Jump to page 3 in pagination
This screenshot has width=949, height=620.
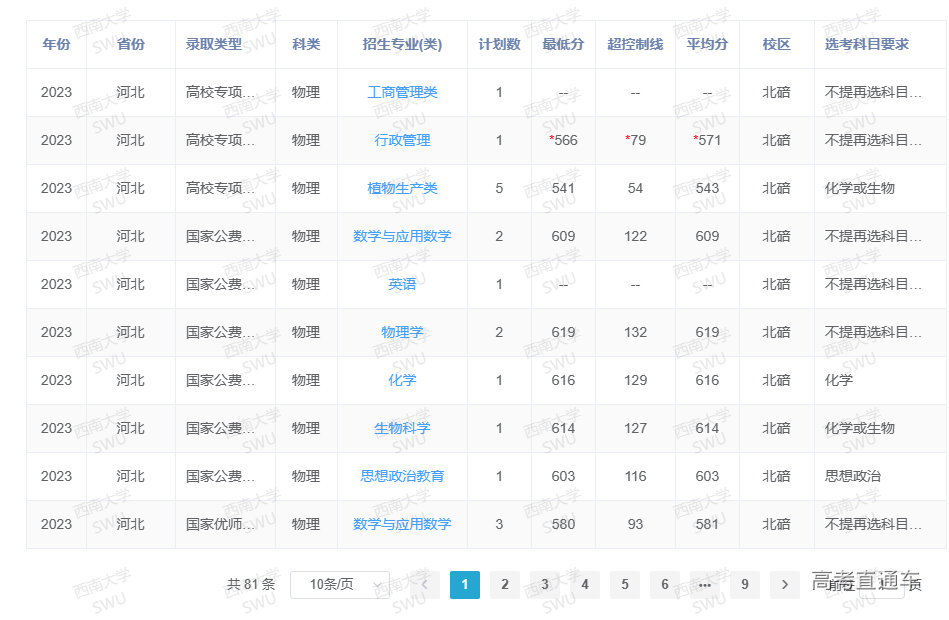tap(545, 585)
